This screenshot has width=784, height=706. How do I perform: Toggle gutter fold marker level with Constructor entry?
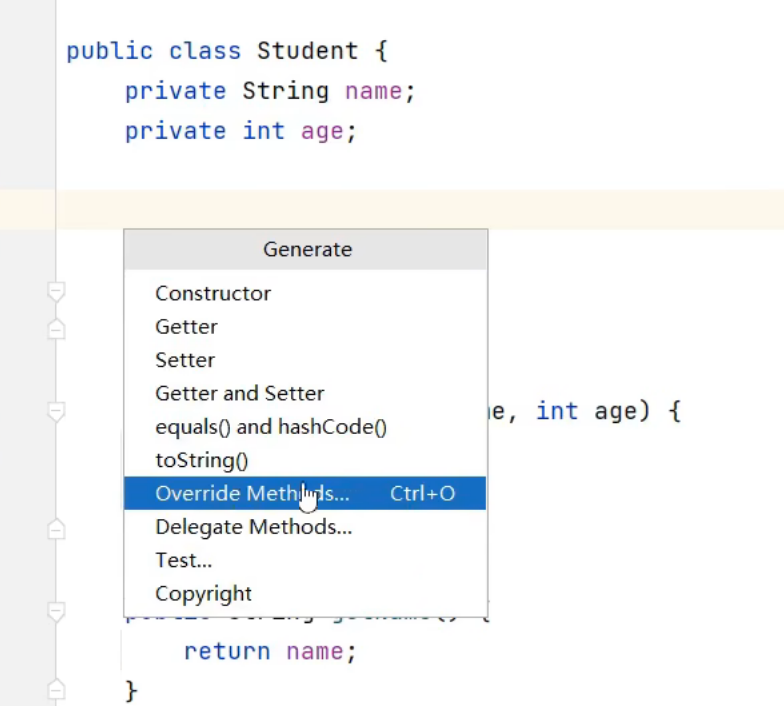click(x=56, y=292)
